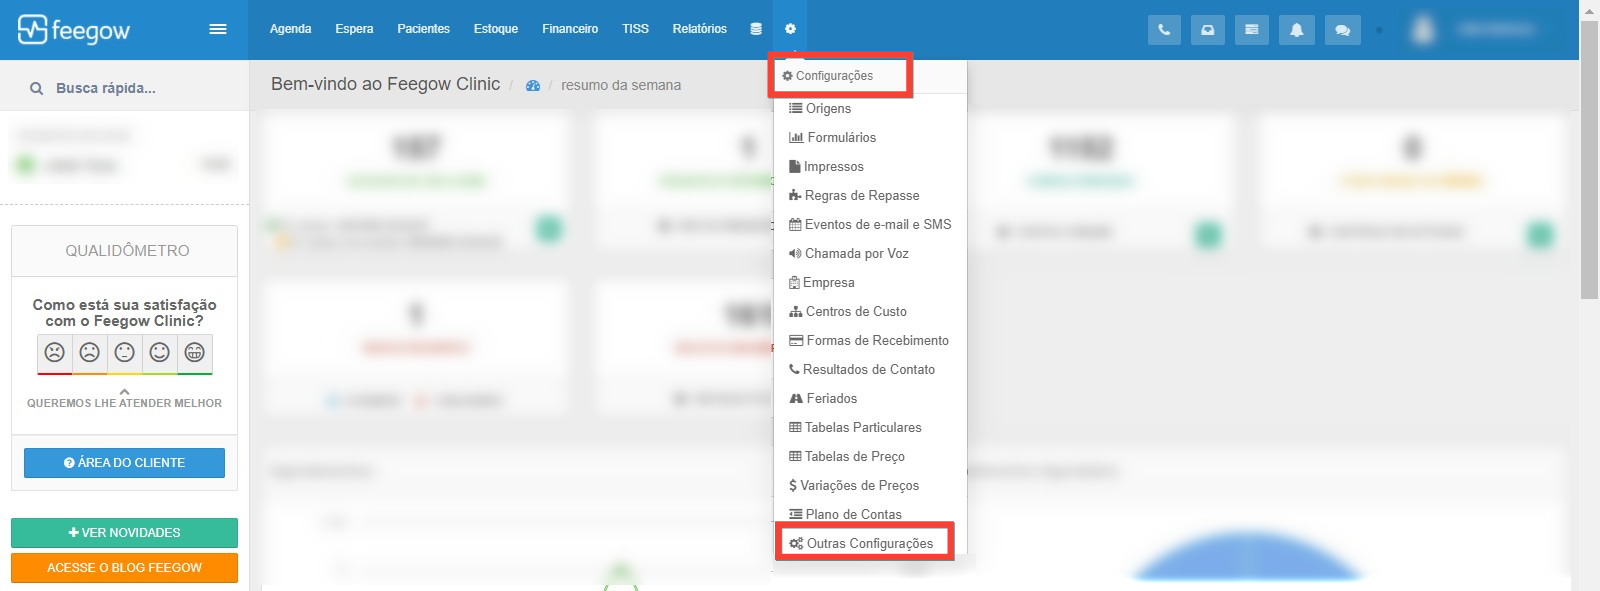Open Feriados settings
Image resolution: width=1600 pixels, height=591 pixels.
click(x=870, y=398)
